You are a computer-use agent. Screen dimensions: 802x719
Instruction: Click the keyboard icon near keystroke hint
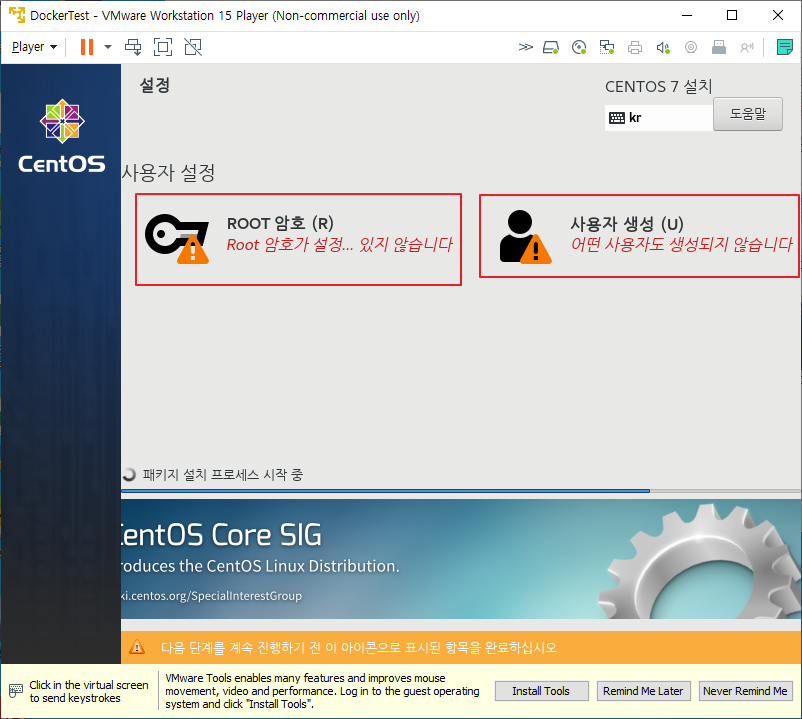point(16,691)
